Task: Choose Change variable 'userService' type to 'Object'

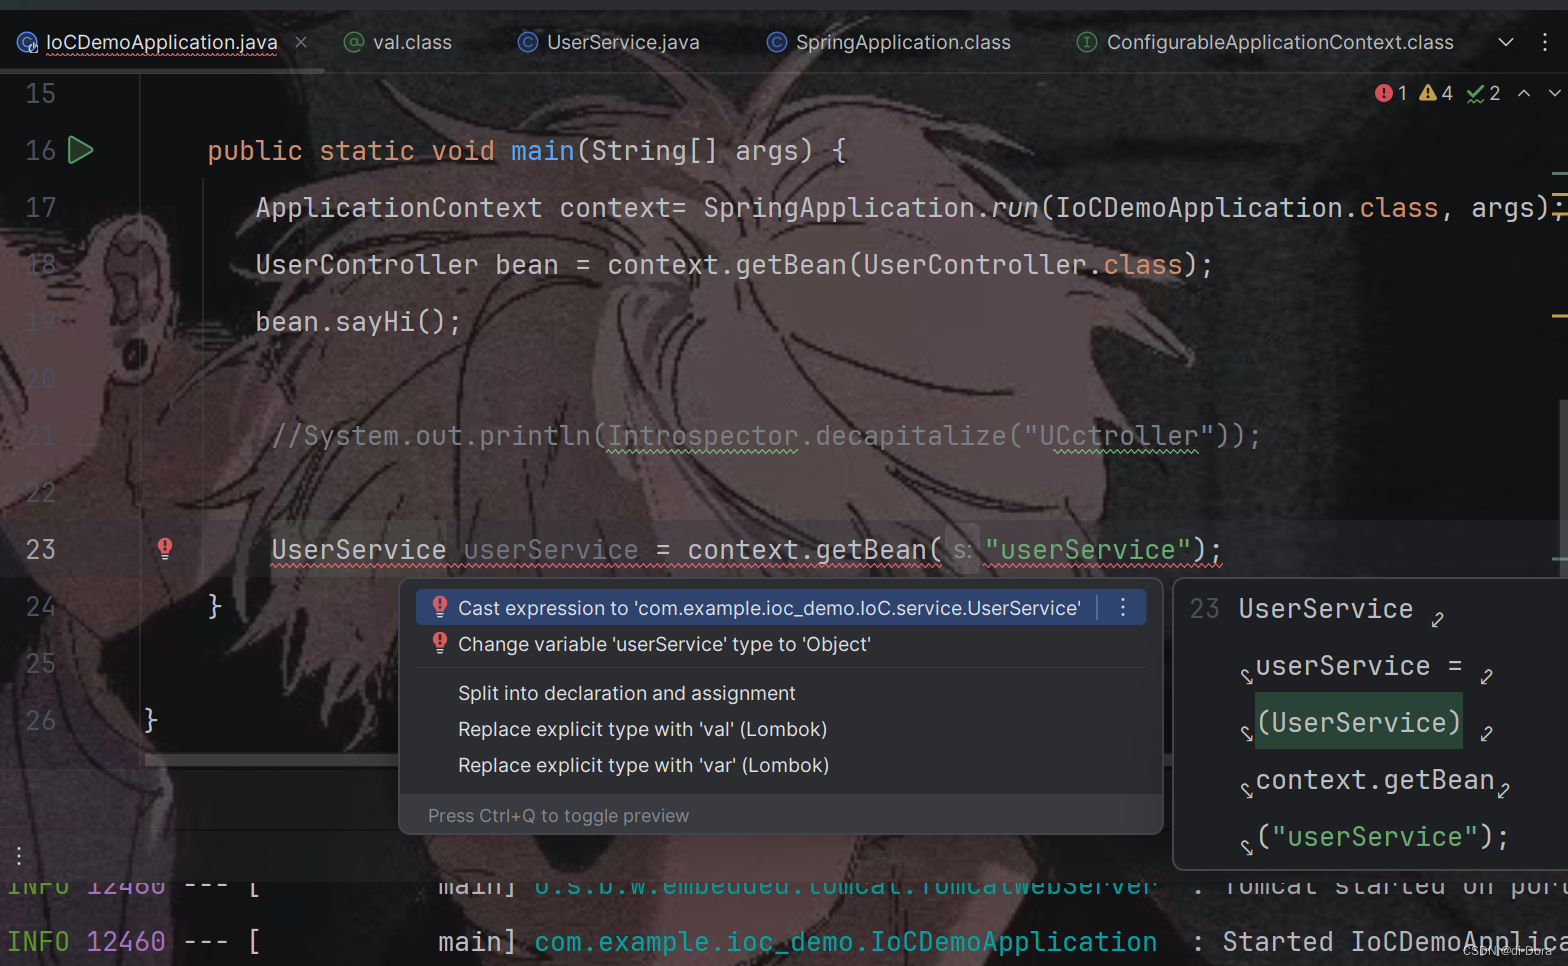Action: tap(664, 644)
